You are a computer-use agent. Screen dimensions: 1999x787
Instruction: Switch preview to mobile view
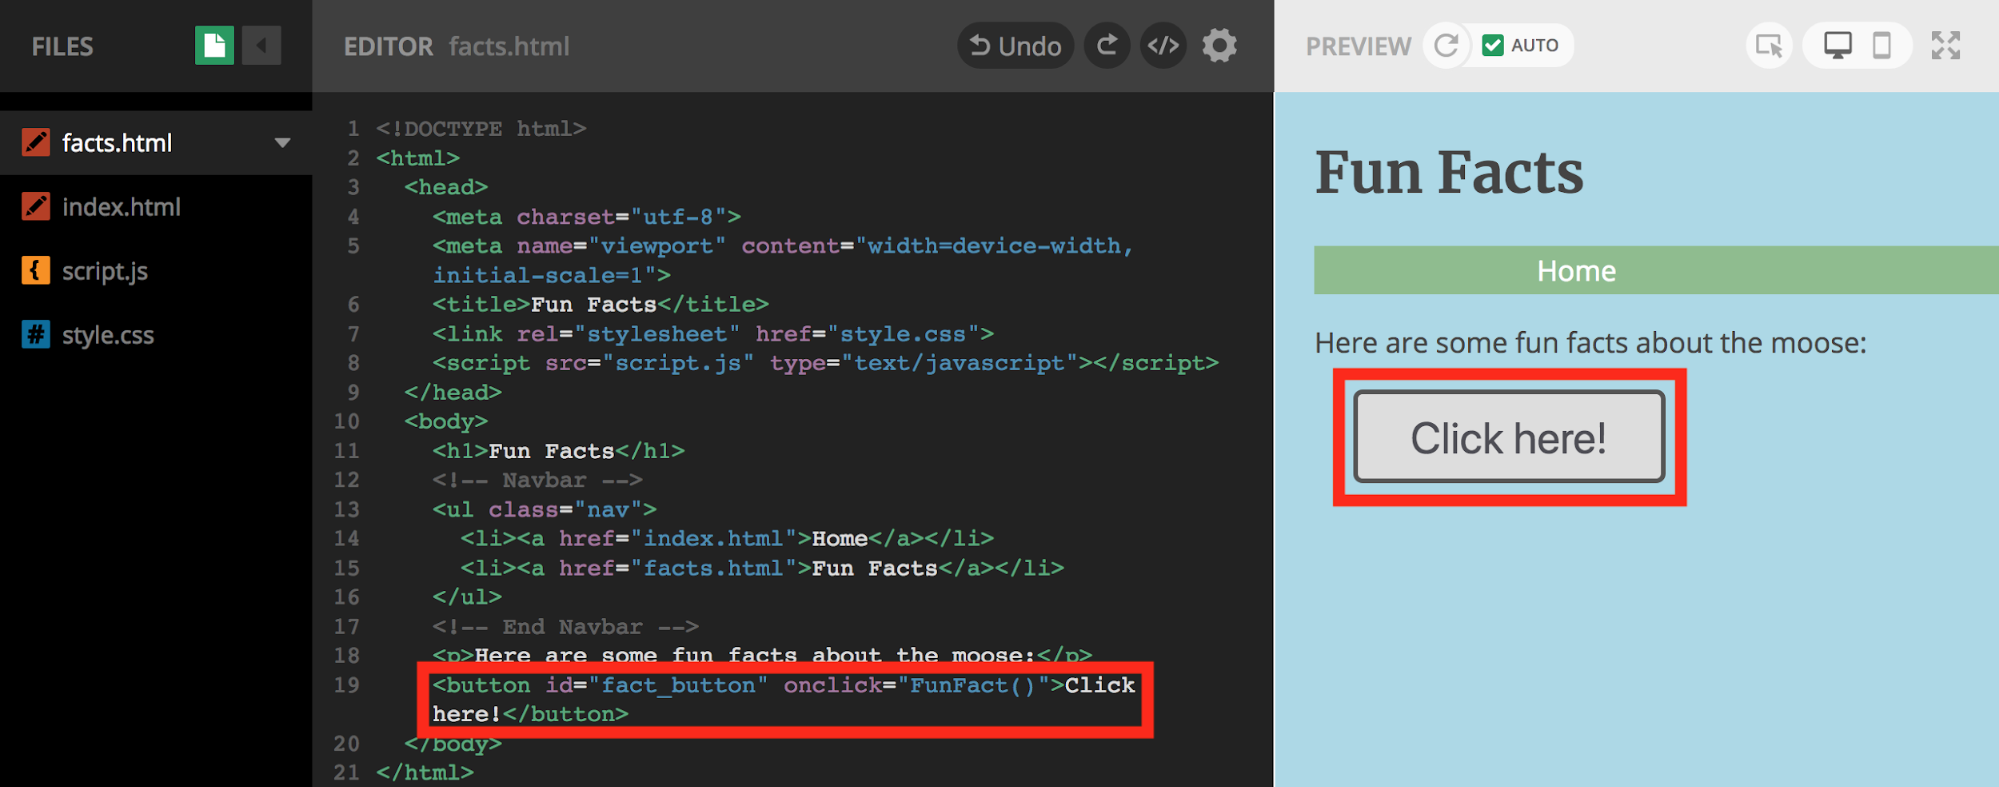click(1881, 46)
